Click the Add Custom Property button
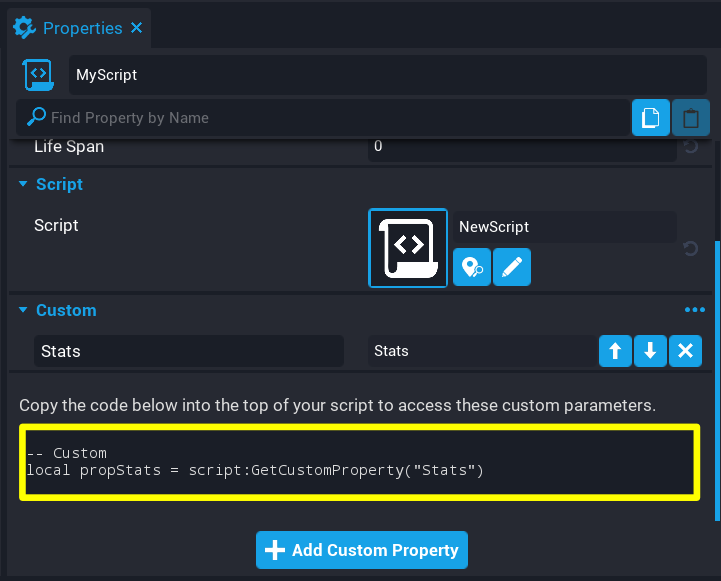 click(x=362, y=550)
